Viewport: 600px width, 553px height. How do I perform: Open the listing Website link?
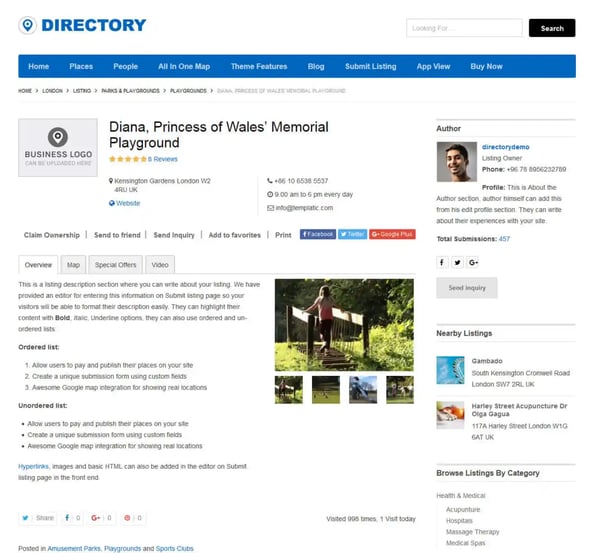click(x=128, y=203)
